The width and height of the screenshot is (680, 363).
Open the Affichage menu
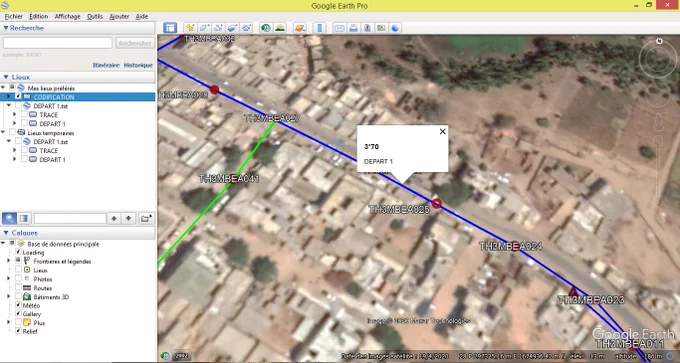[x=67, y=16]
